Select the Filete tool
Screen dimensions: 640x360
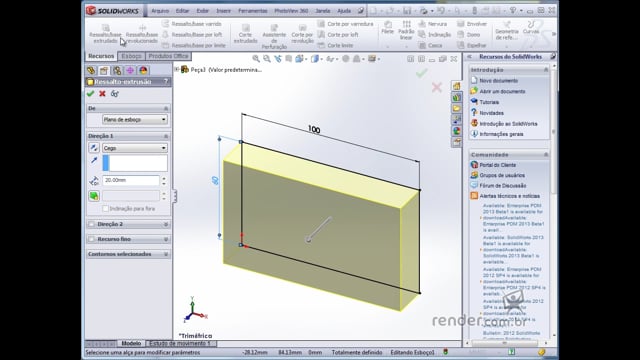pos(388,28)
